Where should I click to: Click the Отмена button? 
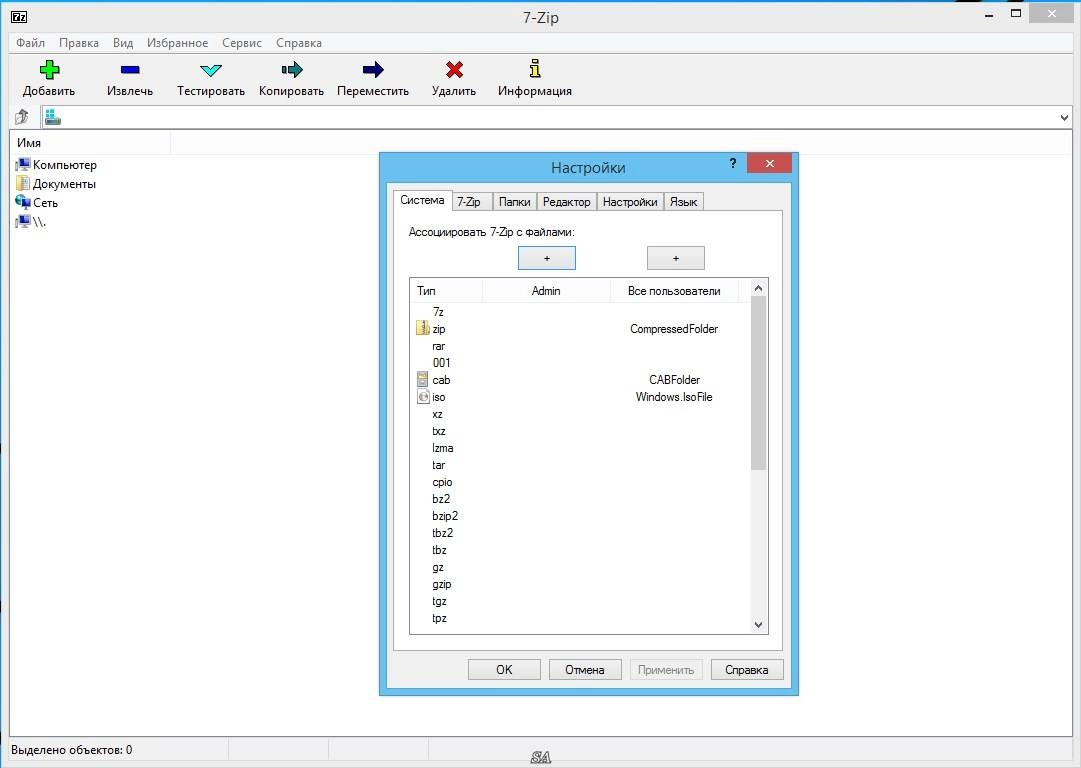tap(585, 669)
